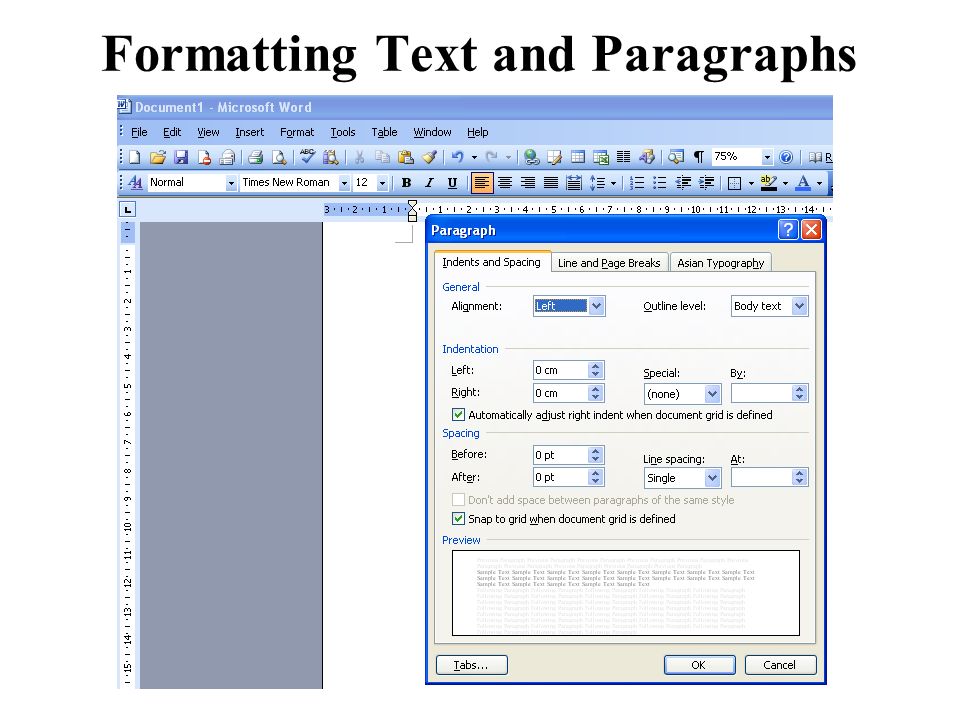This screenshot has width=960, height=720.
Task: Open the Insert menu
Action: click(x=249, y=132)
